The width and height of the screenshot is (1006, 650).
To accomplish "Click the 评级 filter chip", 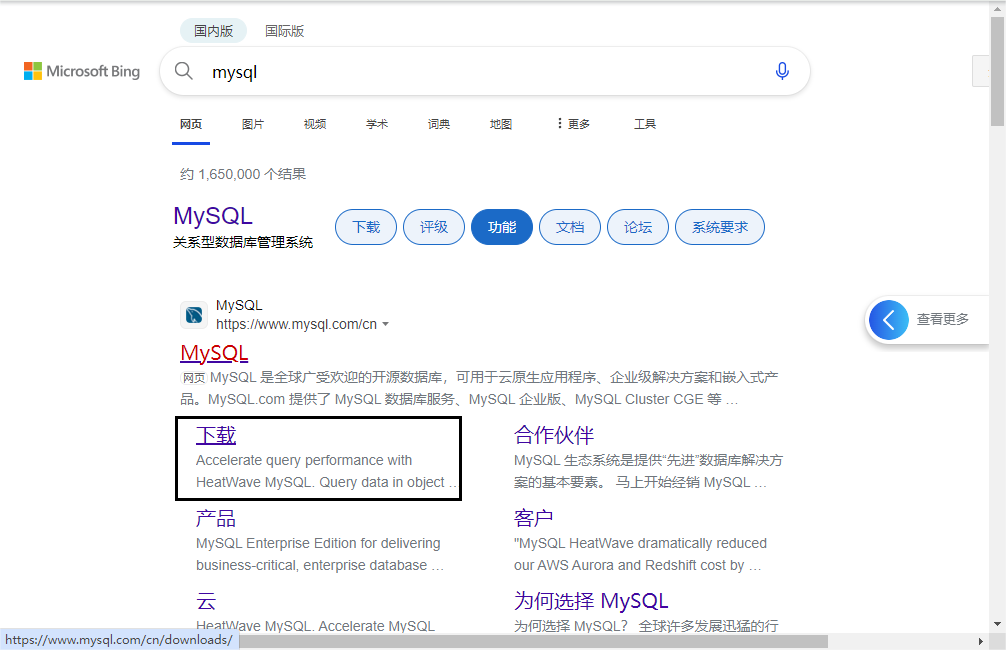I will click(x=434, y=227).
